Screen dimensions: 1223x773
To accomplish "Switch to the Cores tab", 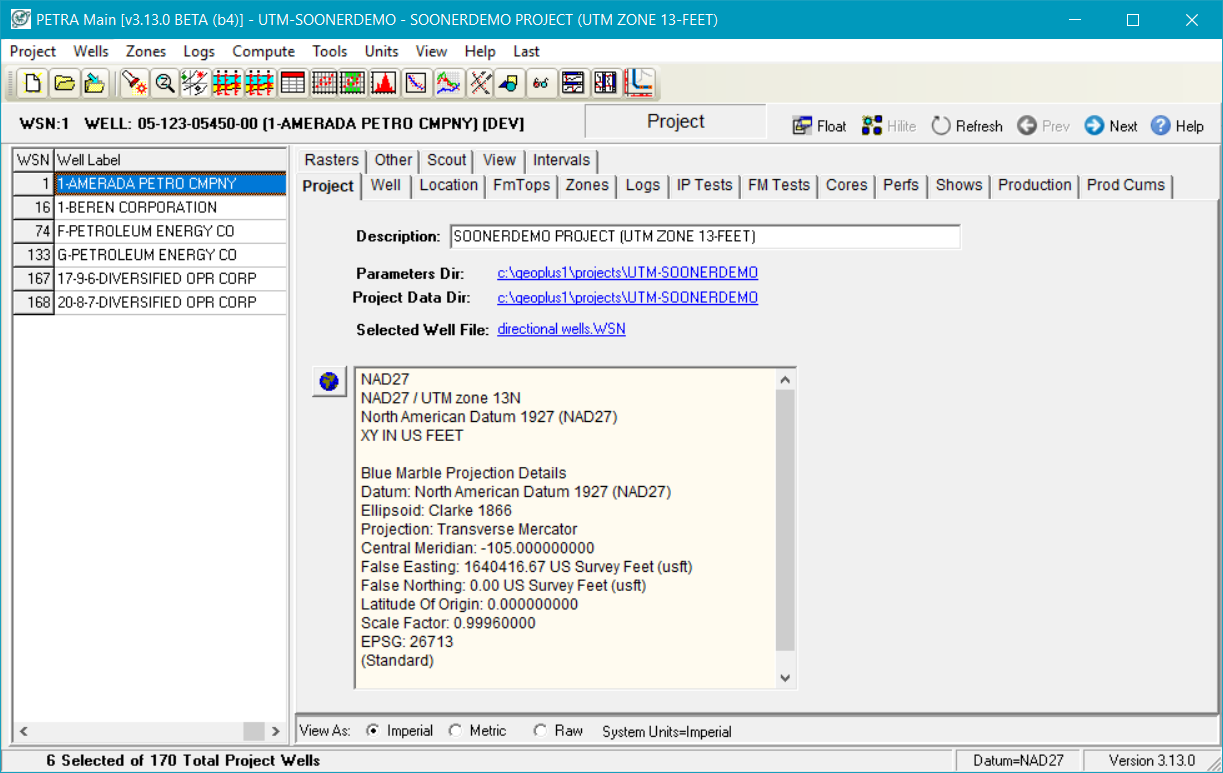I will tap(846, 185).
